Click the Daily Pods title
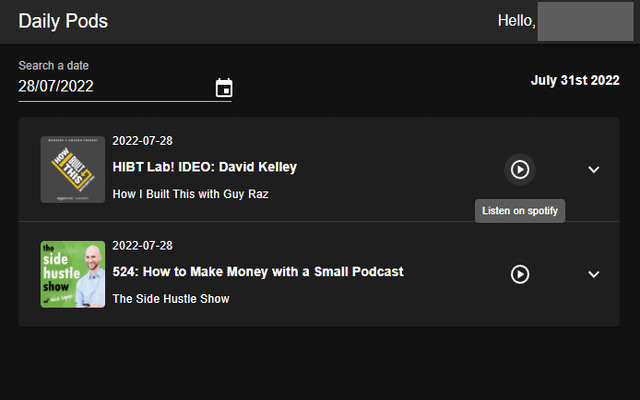This screenshot has height=400, width=640. 63,21
